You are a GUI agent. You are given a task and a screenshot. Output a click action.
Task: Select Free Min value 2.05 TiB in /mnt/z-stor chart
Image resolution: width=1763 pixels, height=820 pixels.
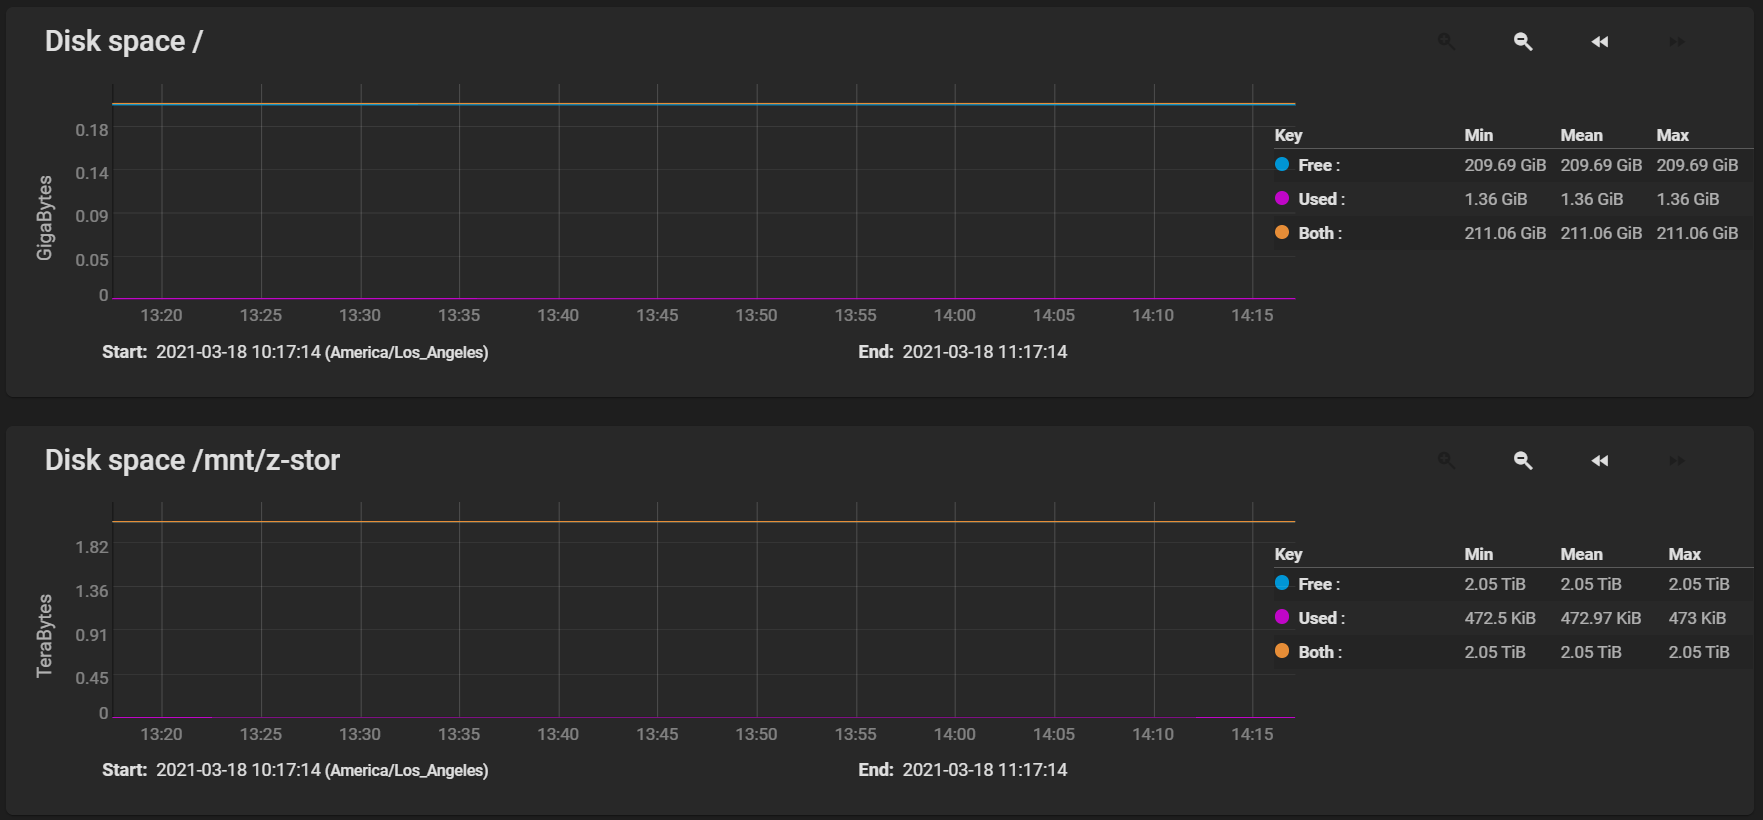(1495, 584)
